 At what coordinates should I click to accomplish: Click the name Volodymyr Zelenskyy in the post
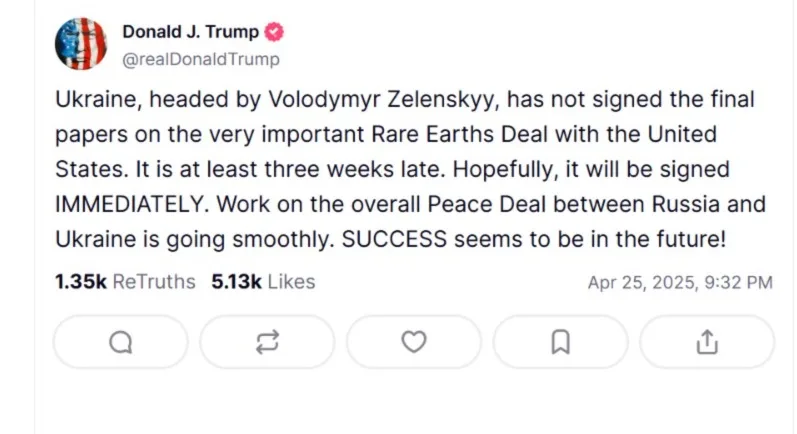[381, 100]
